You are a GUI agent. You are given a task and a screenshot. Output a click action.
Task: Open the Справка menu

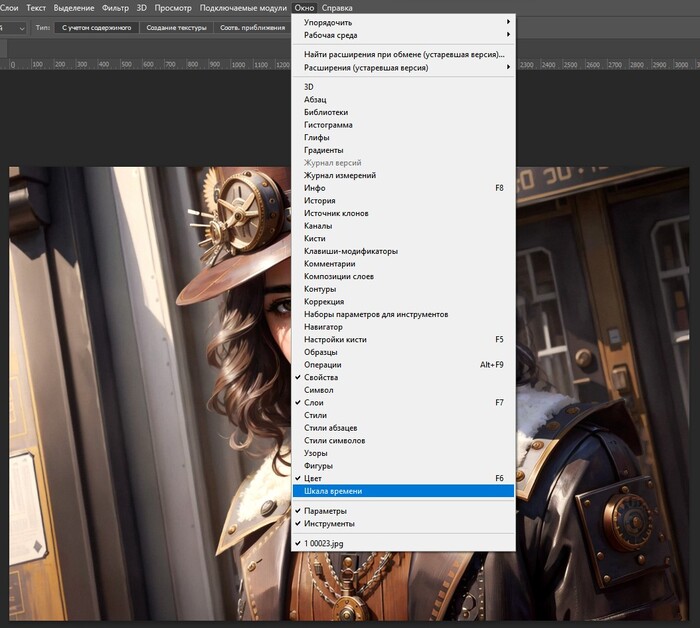(337, 8)
